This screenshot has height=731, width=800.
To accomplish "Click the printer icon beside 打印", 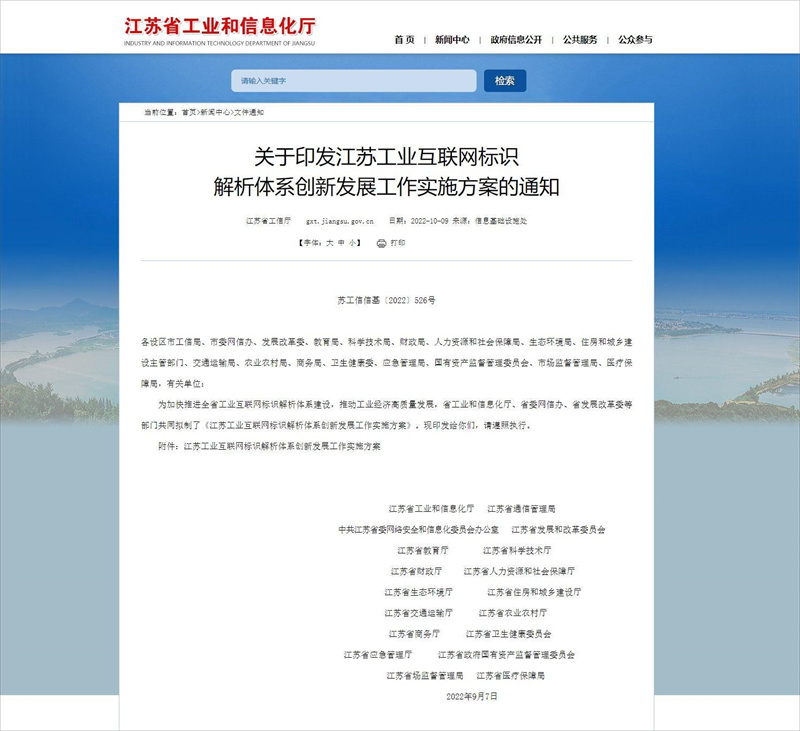I will tap(381, 243).
